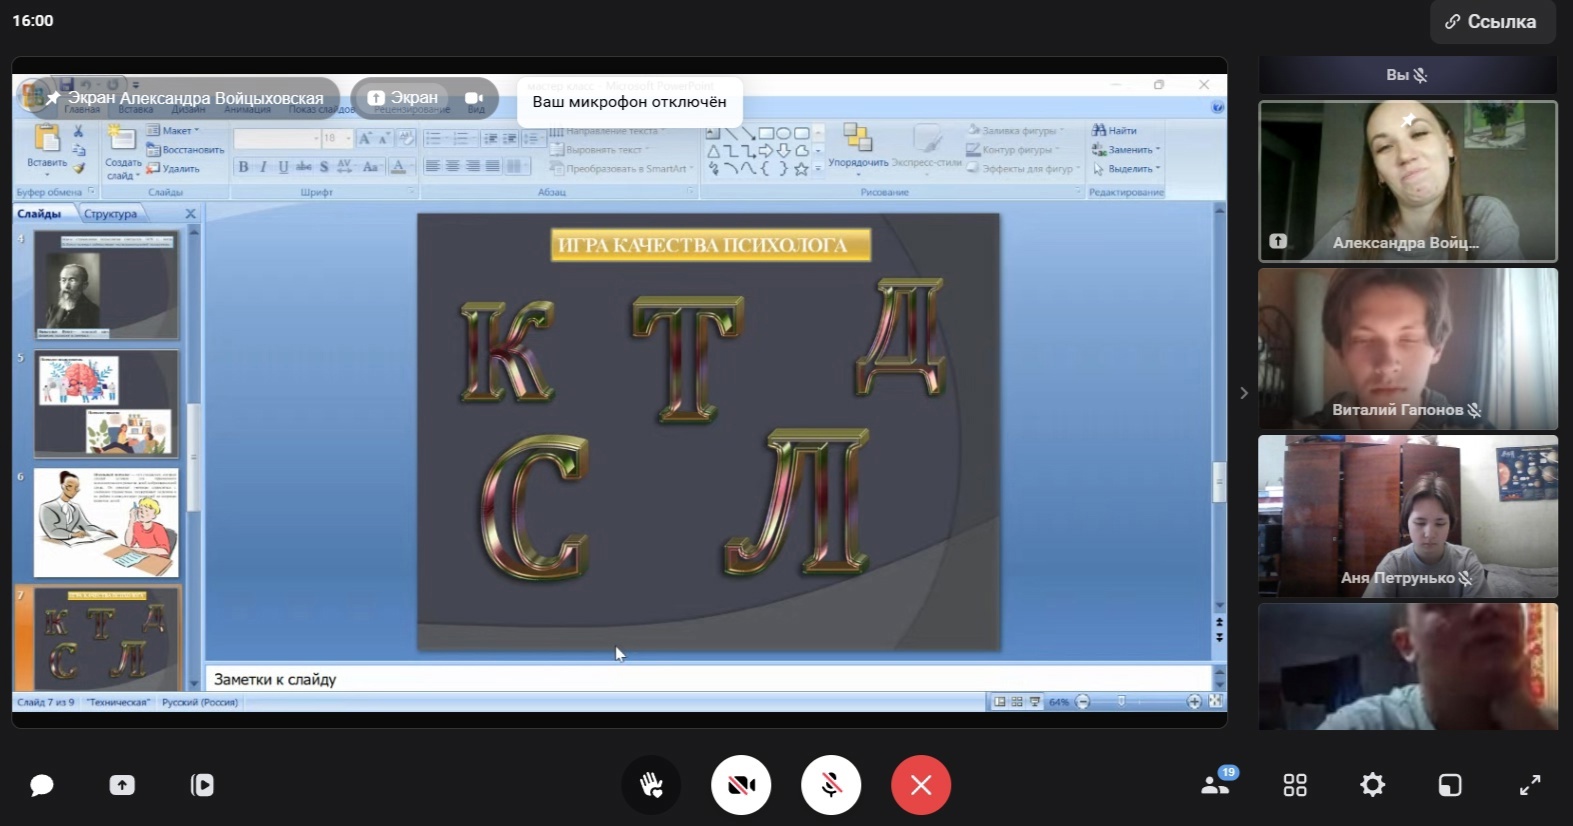Open call settings gear
Screen dimensions: 1573x826
pyautogui.click(x=1373, y=785)
